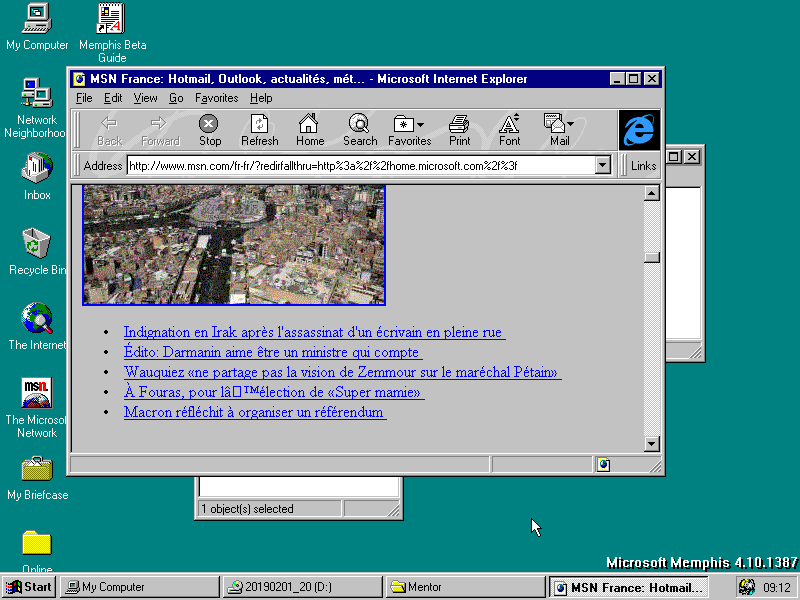
Task: Print the page using Print icon
Action: tap(459, 130)
